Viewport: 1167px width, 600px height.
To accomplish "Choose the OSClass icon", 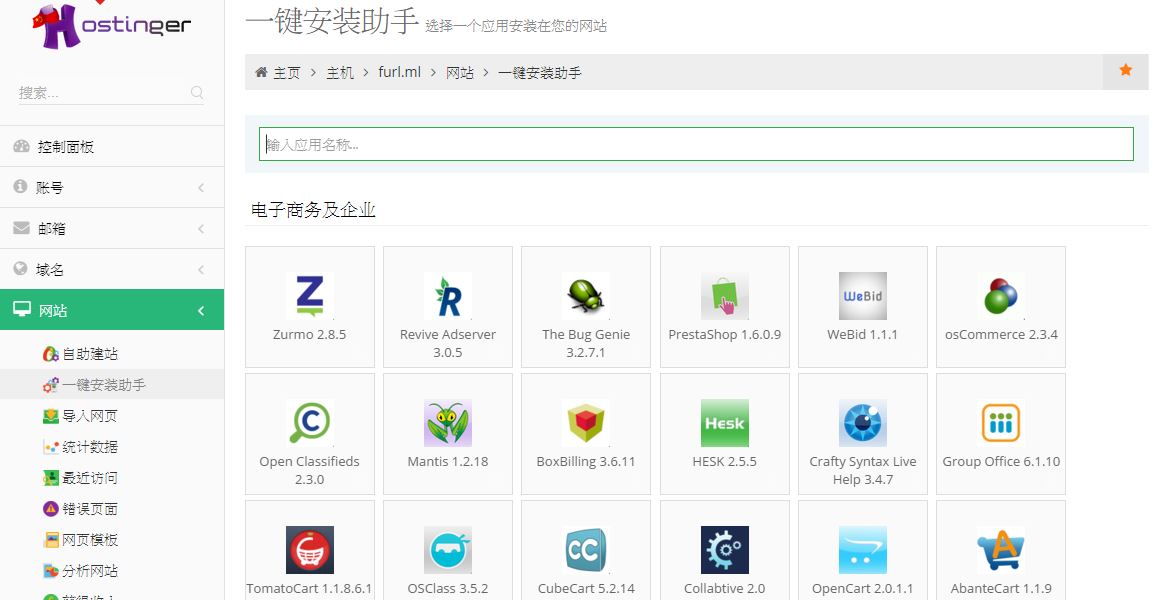I will pyautogui.click(x=448, y=550).
